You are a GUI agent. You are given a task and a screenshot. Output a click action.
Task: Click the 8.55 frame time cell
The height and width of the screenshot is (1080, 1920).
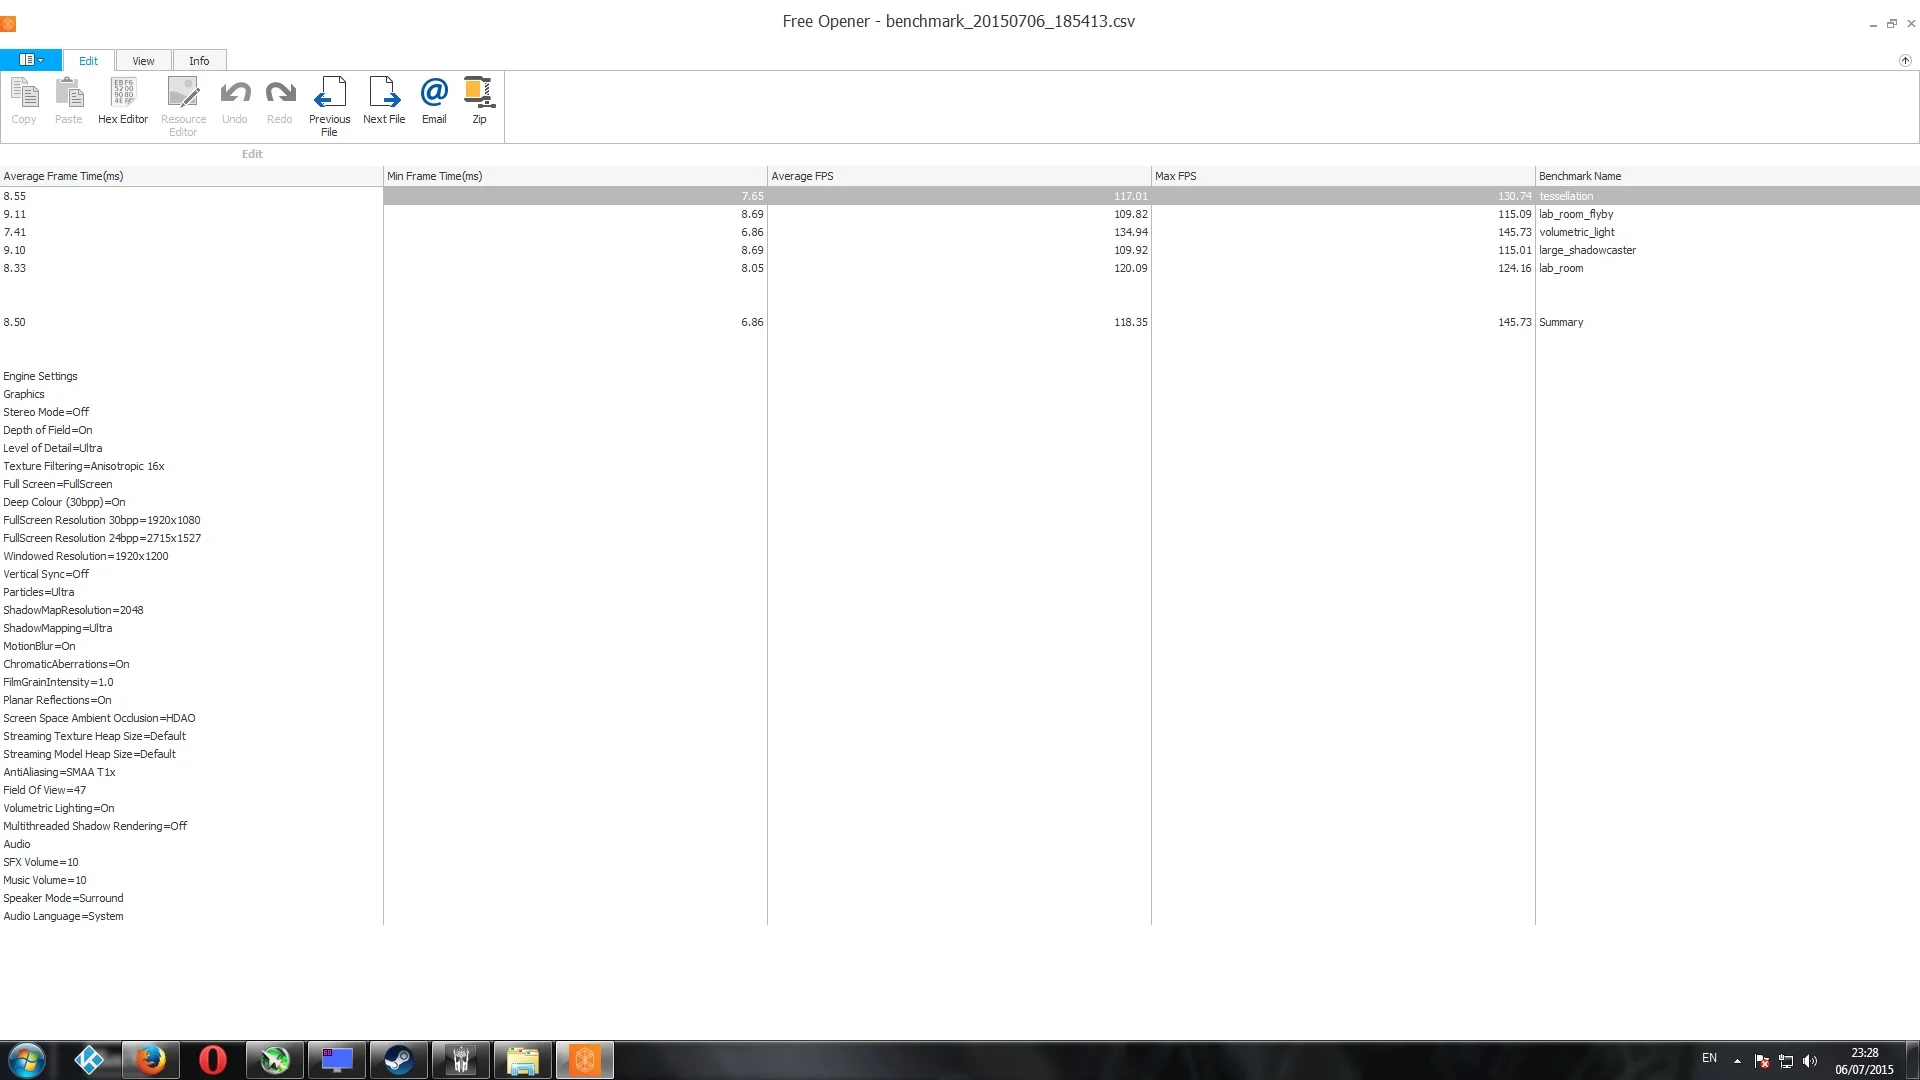(191, 196)
